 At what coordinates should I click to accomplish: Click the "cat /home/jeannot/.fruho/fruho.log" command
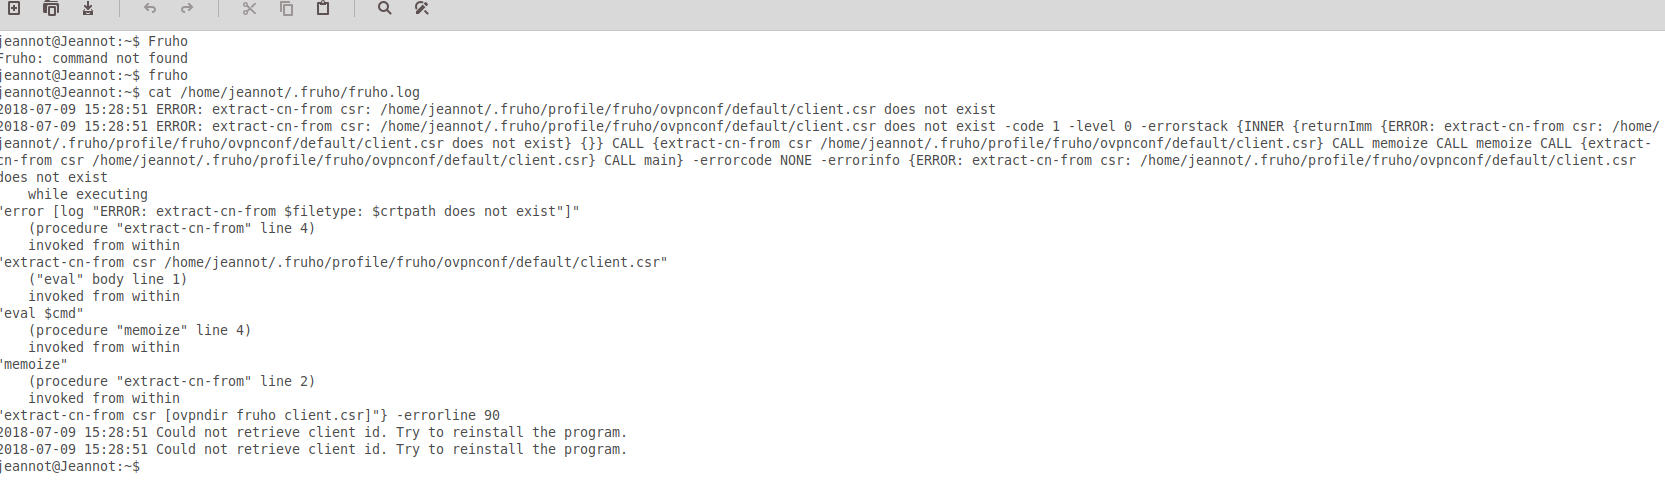click(x=284, y=92)
